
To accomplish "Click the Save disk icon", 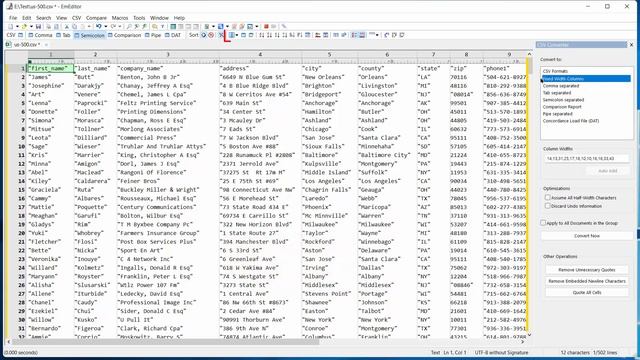I will [x=38, y=27].
